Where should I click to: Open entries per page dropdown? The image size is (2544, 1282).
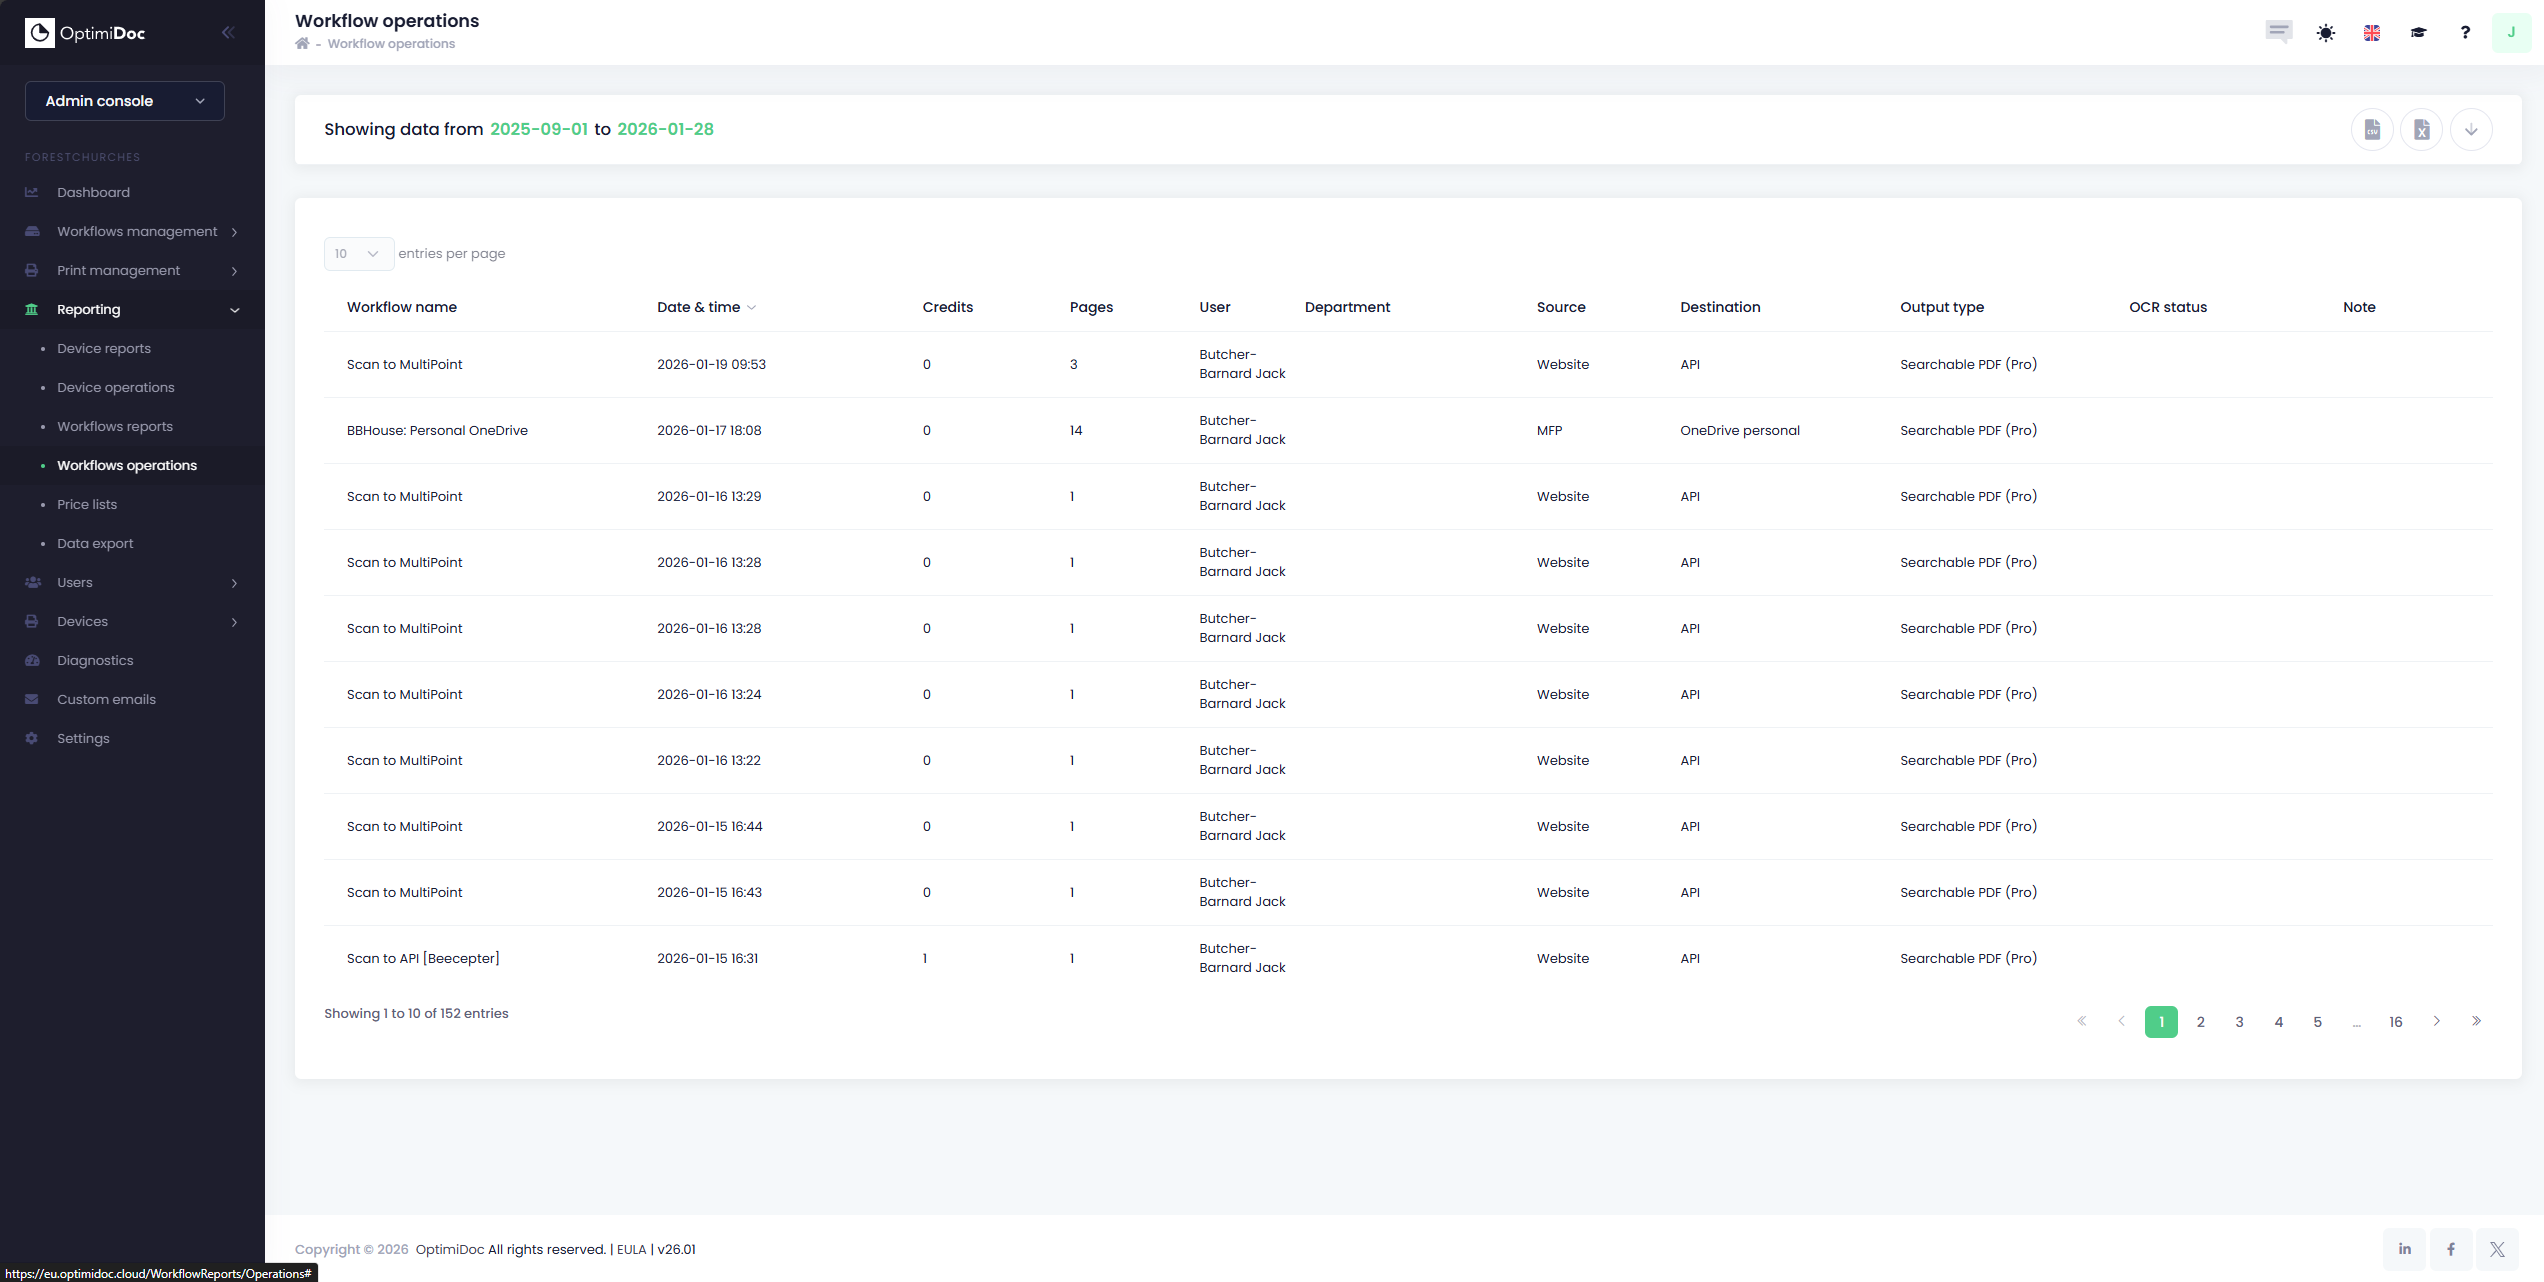pos(358,254)
